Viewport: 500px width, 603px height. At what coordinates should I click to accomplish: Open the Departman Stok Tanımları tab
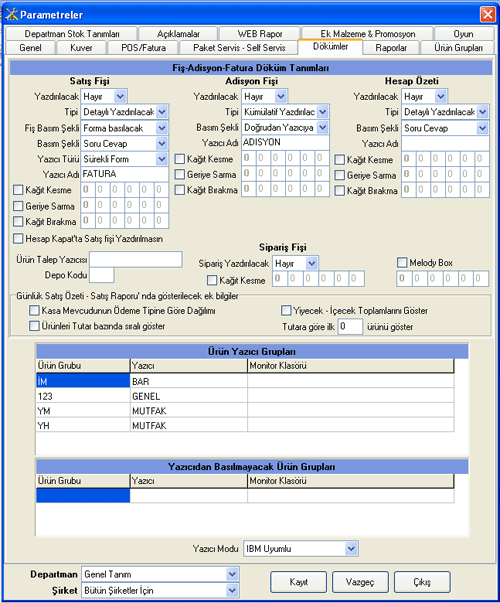tap(72, 34)
